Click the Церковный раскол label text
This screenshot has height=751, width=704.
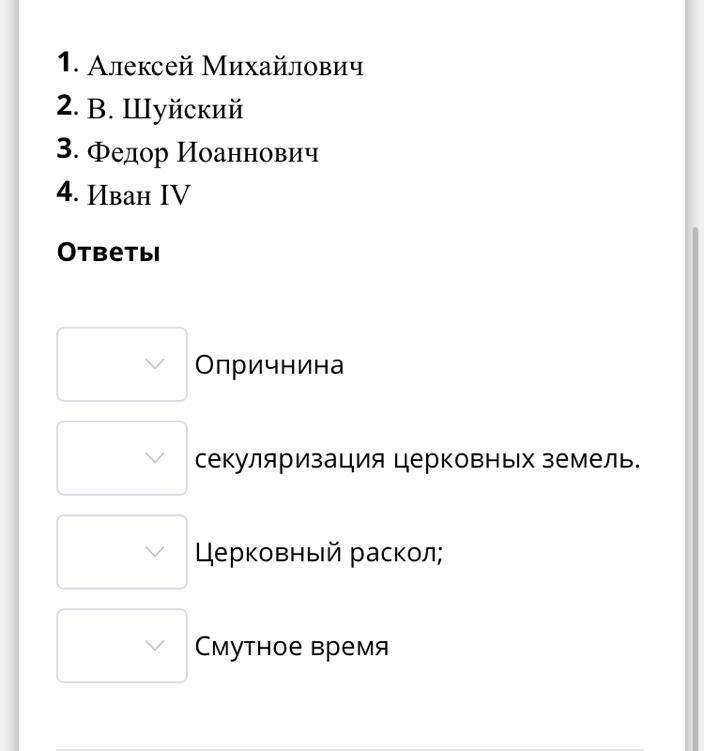point(318,553)
